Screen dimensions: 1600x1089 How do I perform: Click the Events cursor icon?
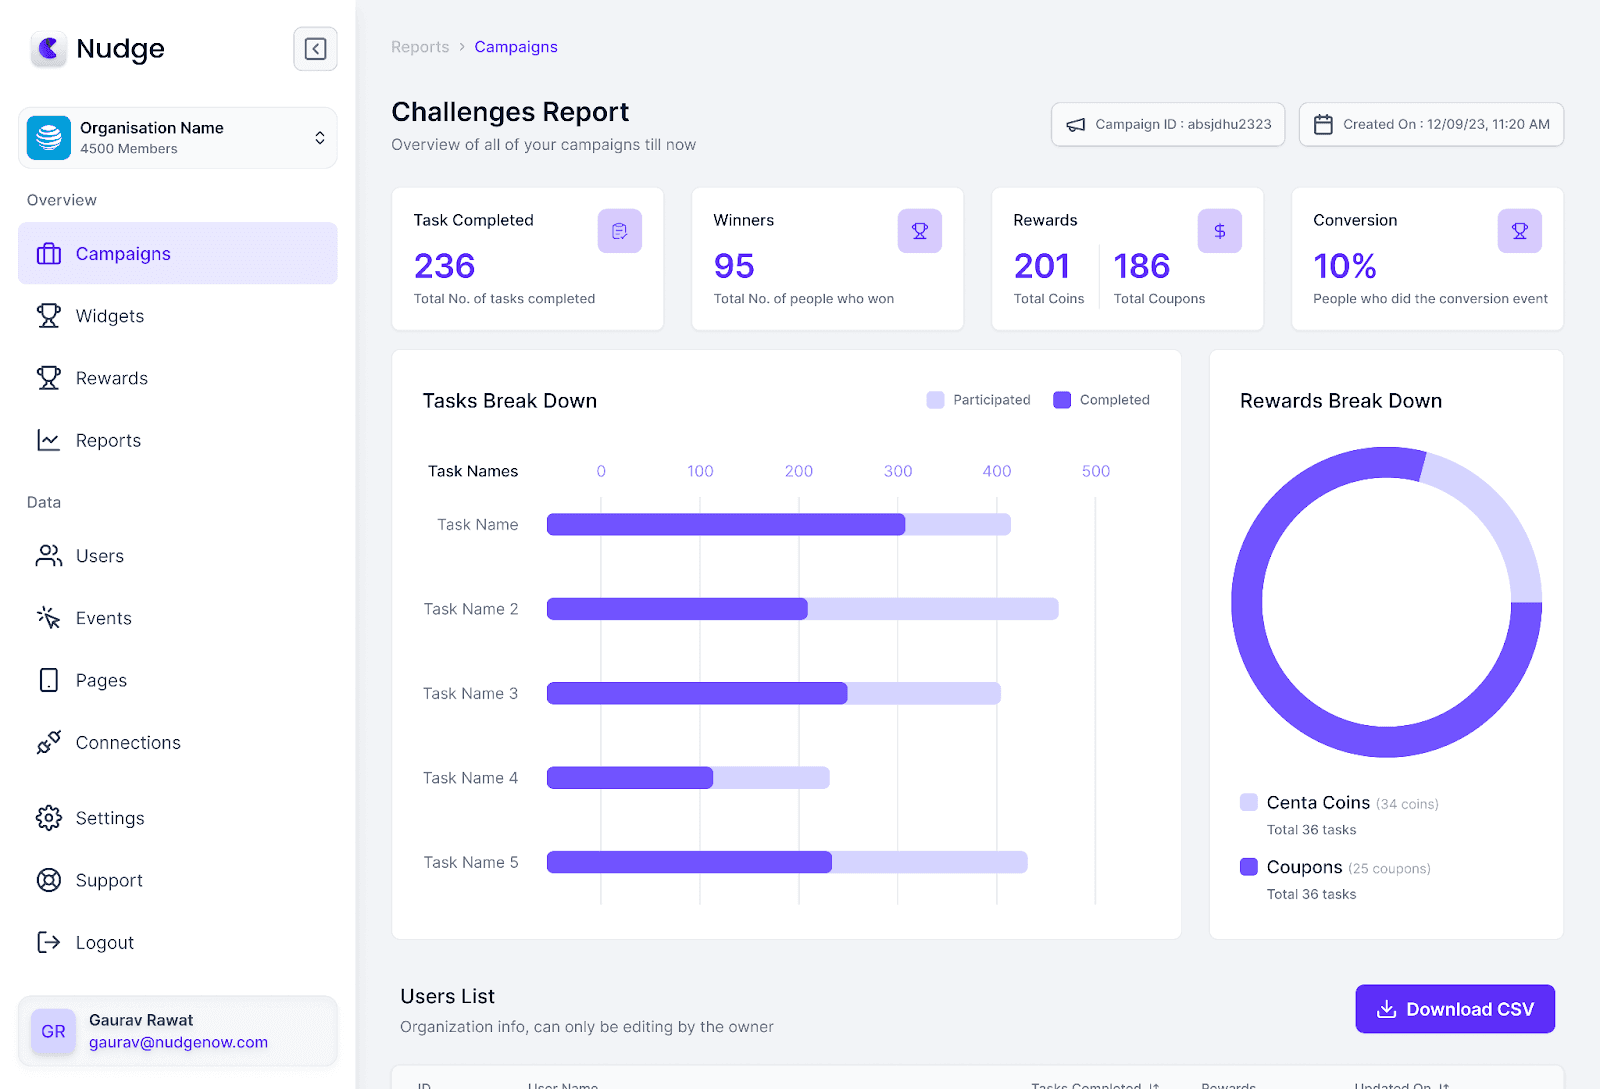pos(48,618)
